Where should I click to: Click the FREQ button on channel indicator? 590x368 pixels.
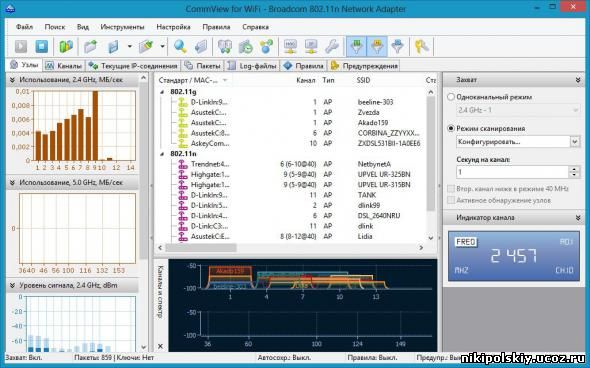coord(466,242)
